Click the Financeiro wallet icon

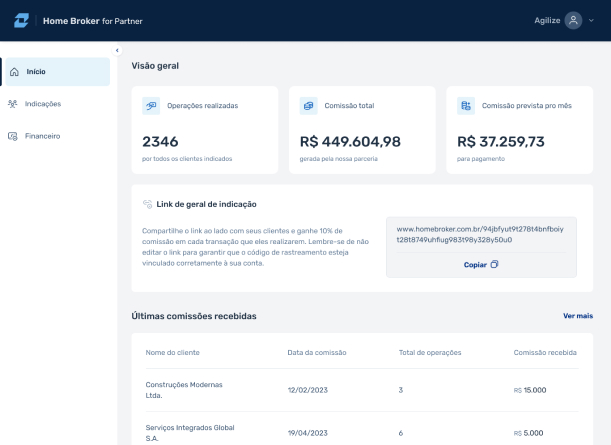pyautogui.click(x=13, y=136)
